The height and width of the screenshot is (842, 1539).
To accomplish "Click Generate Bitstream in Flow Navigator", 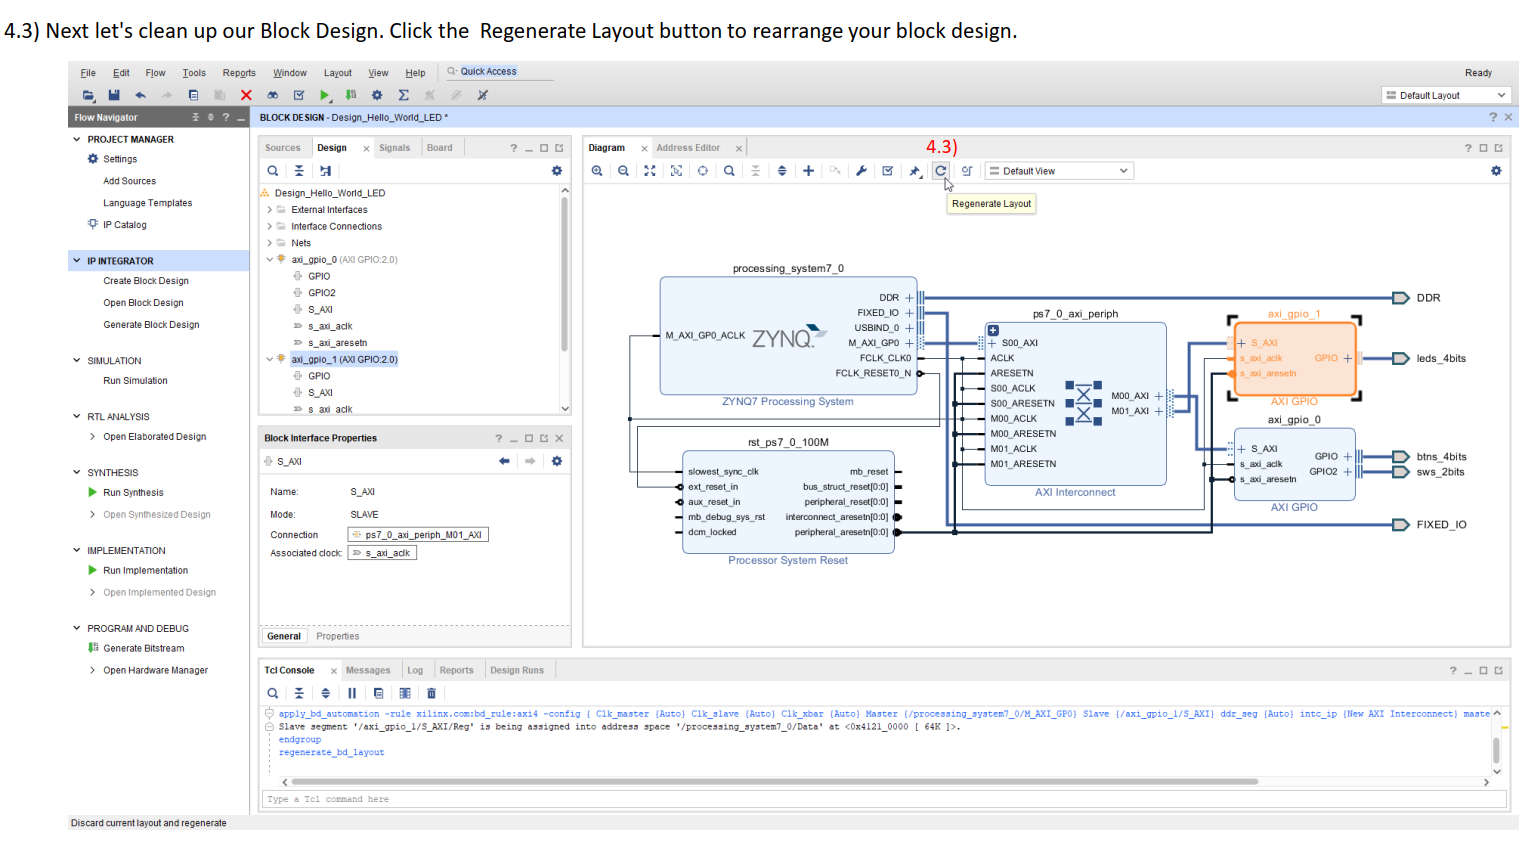I will [x=144, y=648].
